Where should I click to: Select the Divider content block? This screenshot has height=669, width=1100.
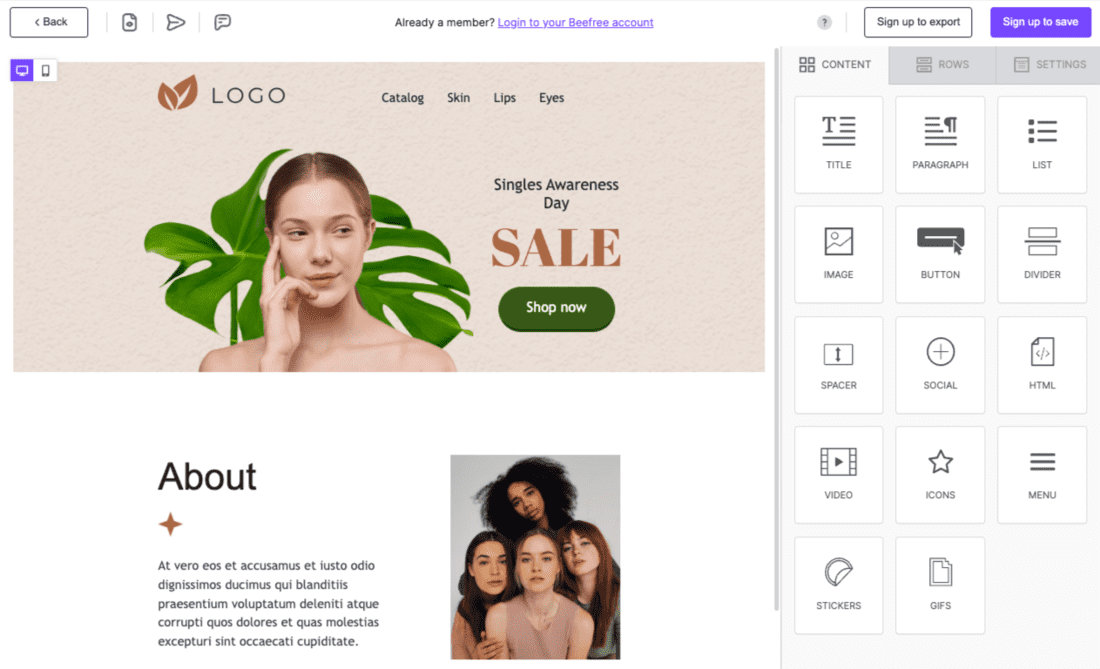point(1042,255)
